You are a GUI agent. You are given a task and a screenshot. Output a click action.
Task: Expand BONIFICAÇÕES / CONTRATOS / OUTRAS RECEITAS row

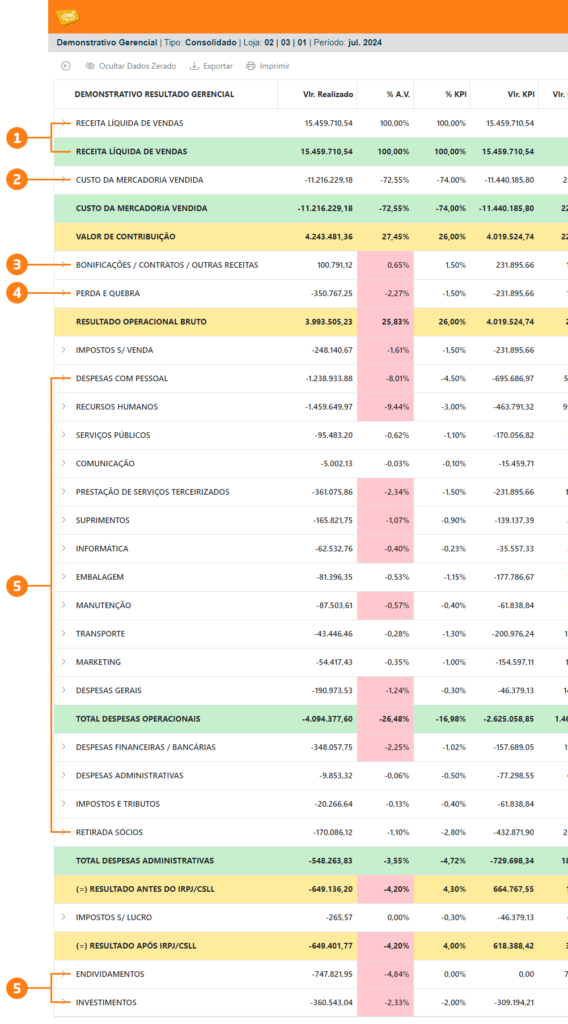(x=63, y=264)
